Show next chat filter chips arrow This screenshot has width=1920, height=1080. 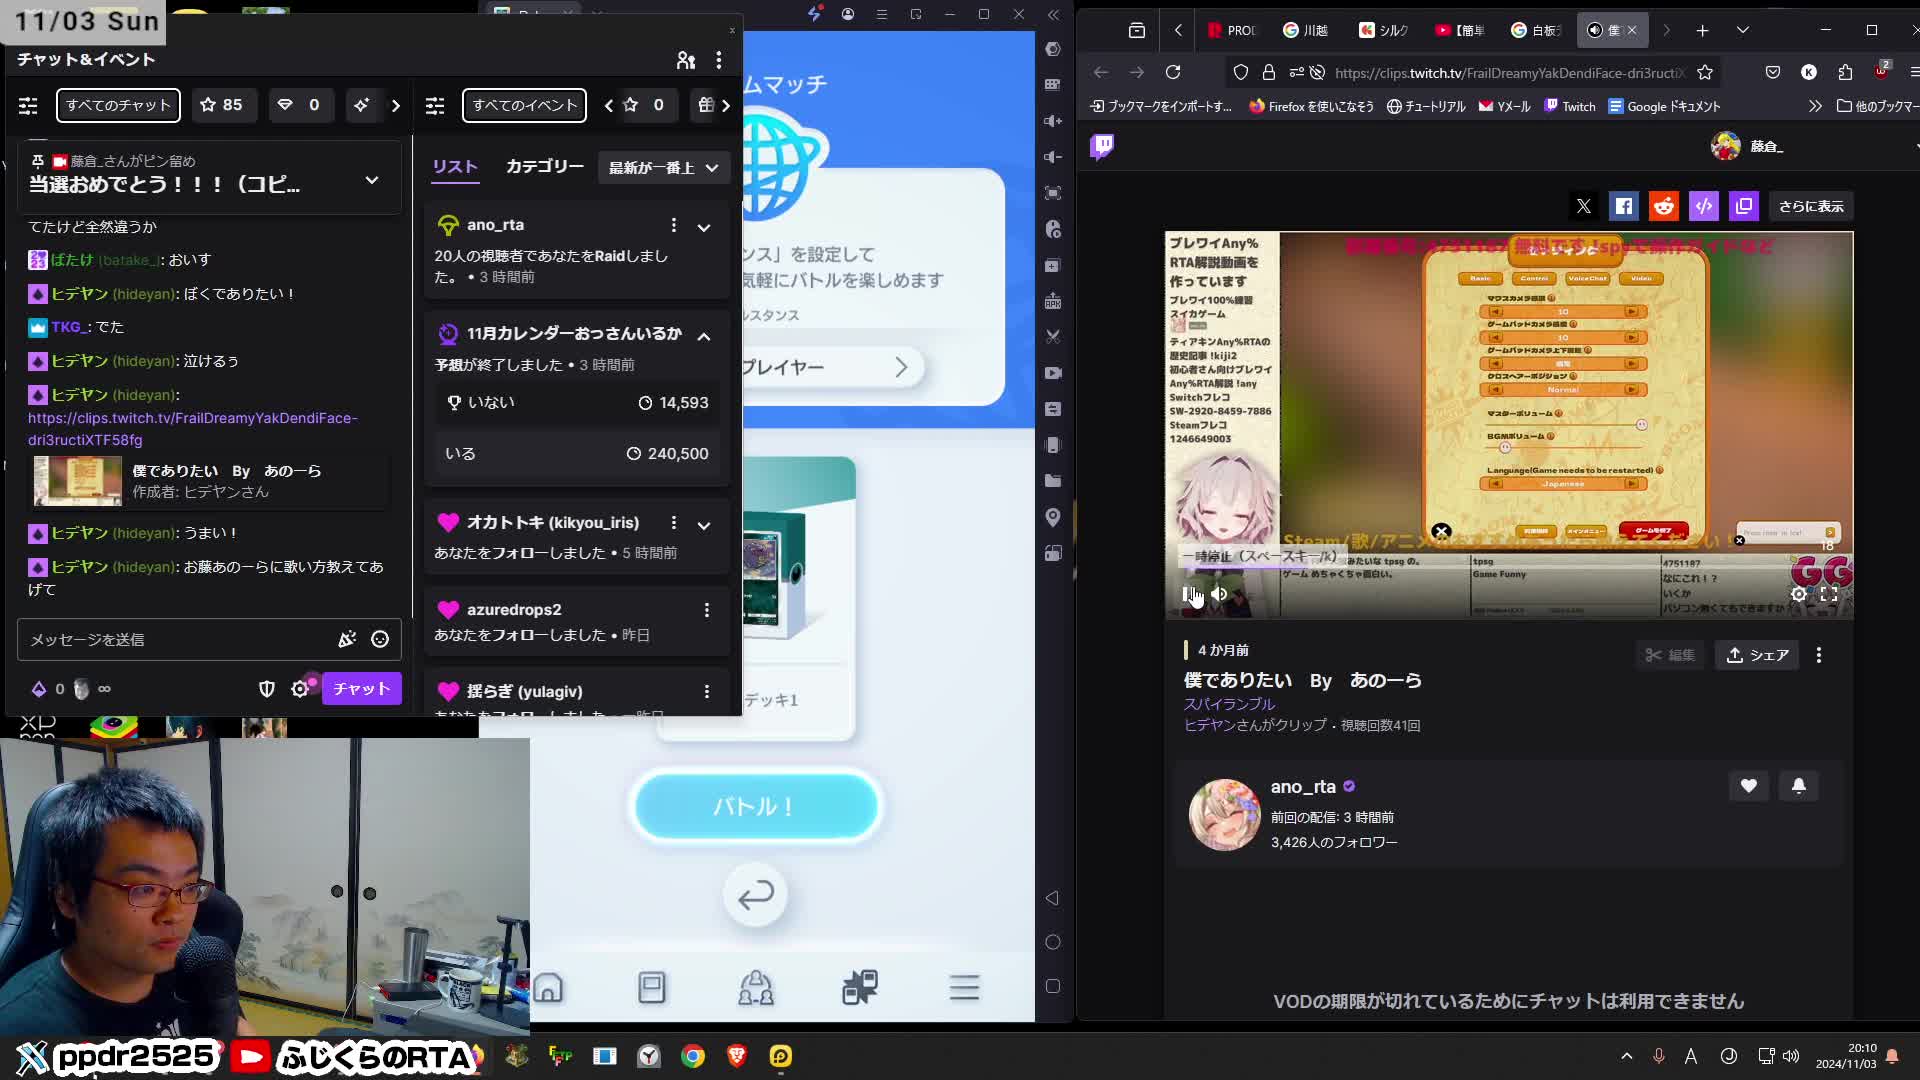[396, 105]
